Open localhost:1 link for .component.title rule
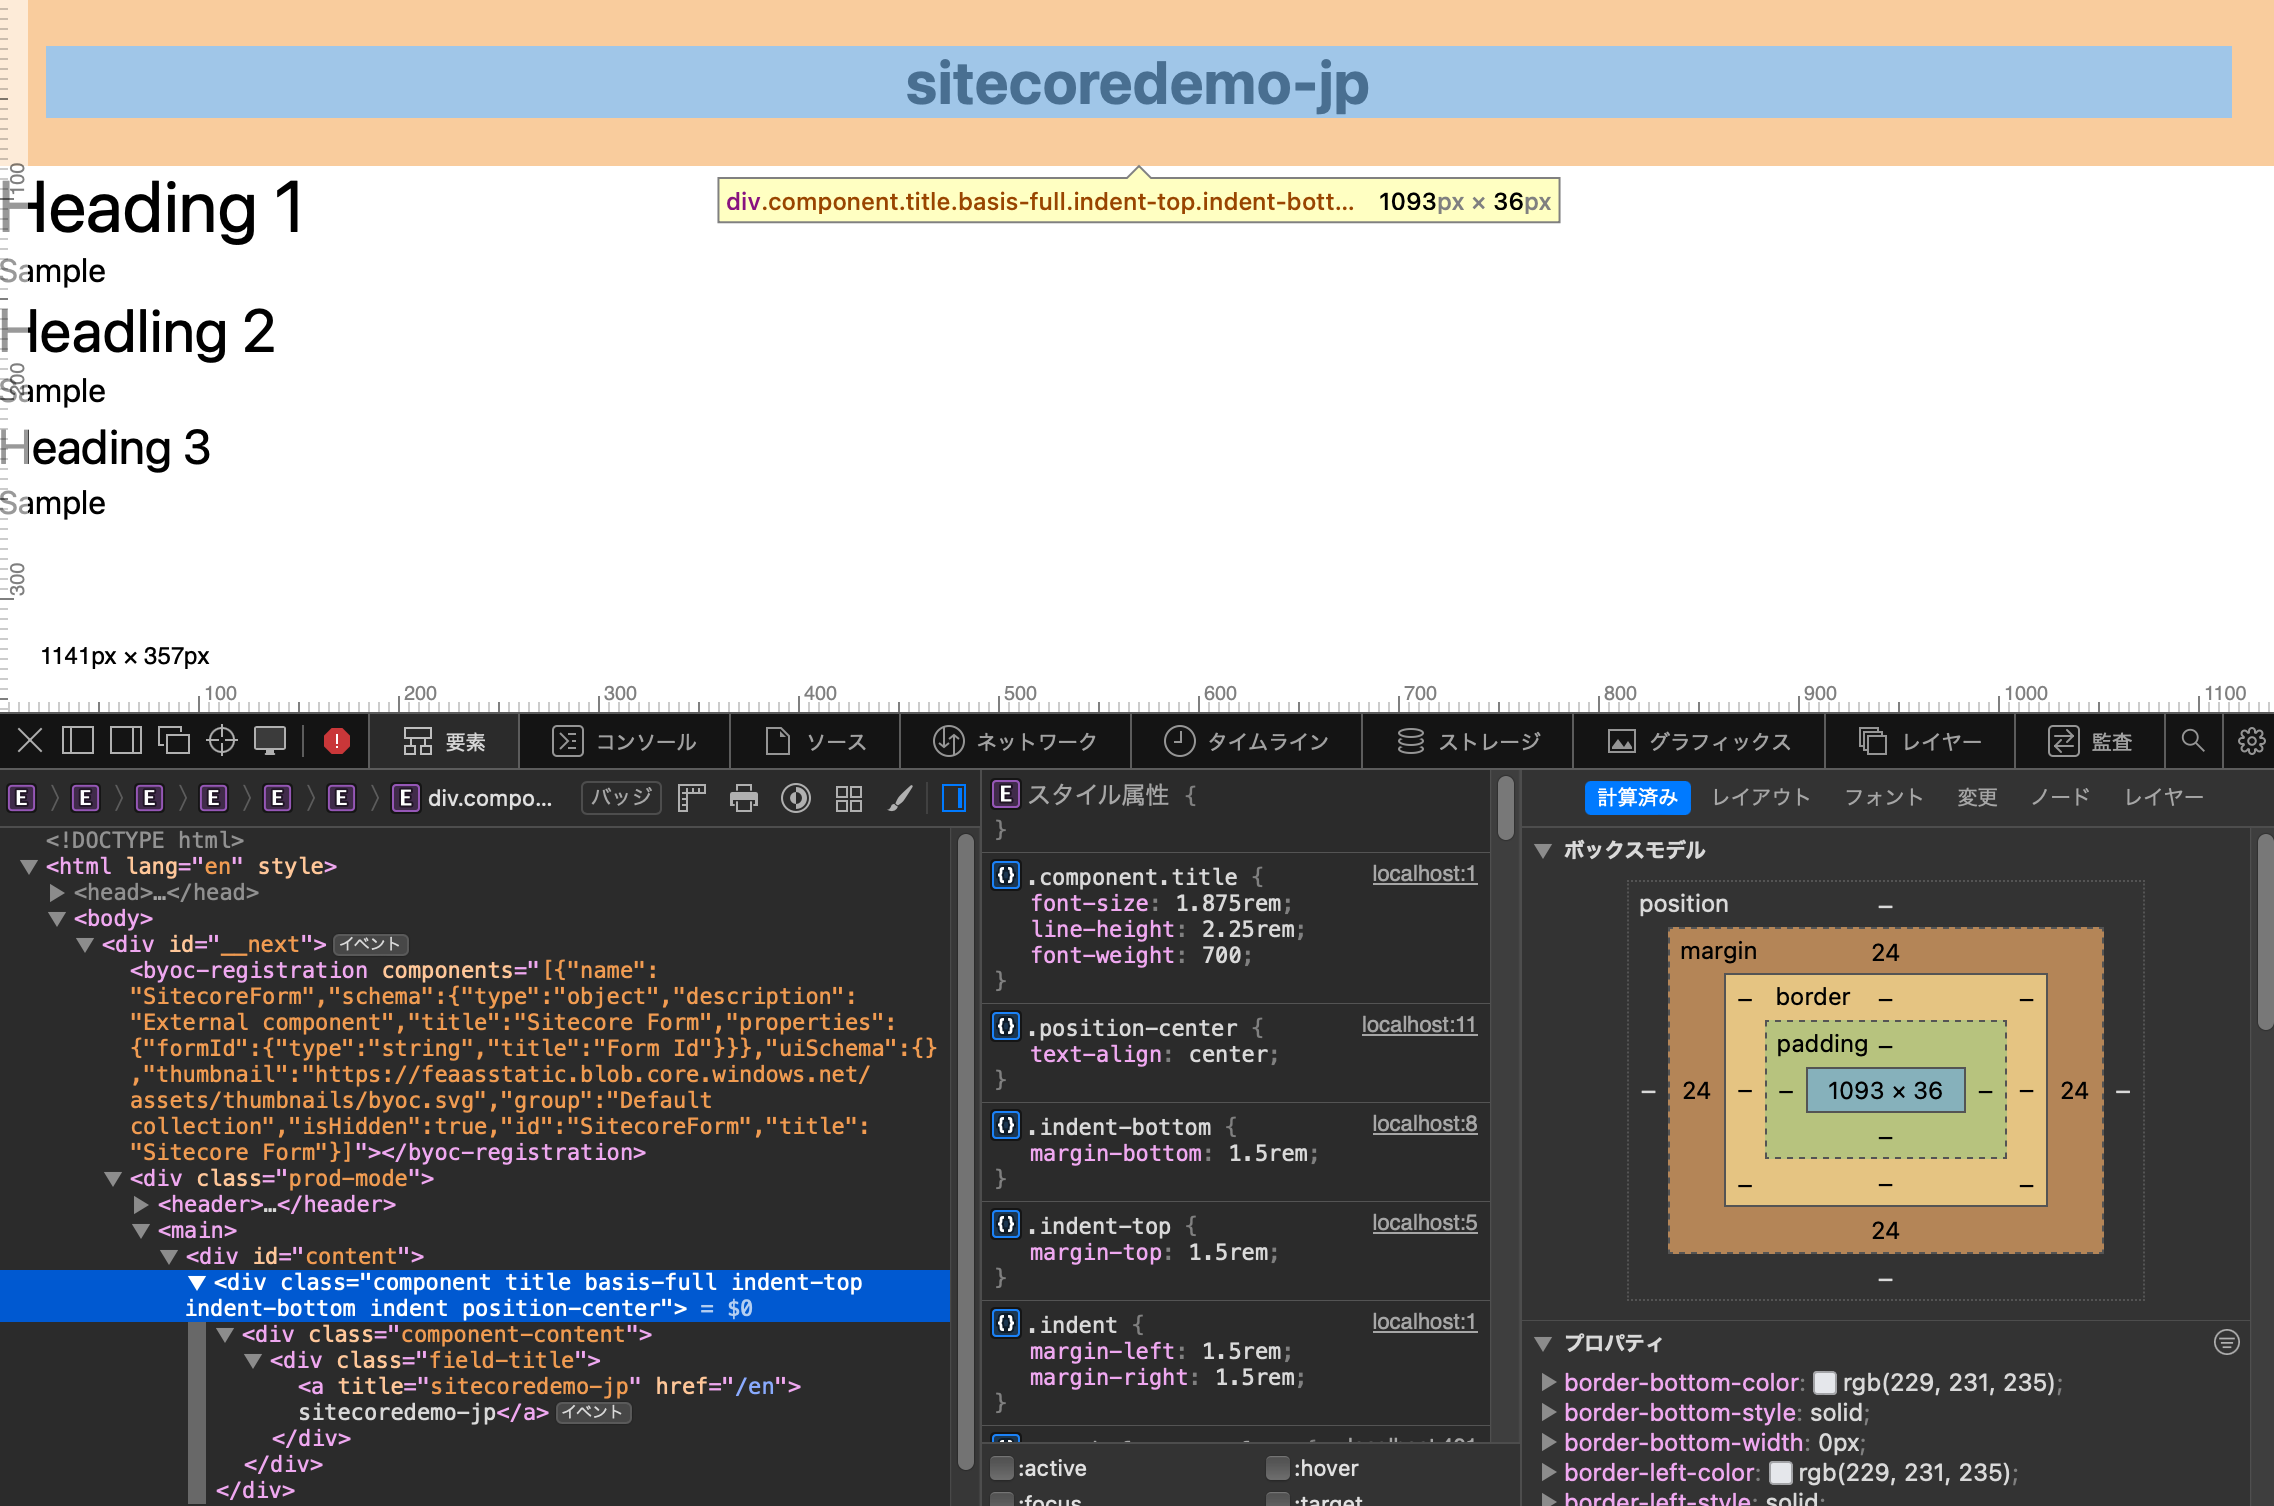Viewport: 2274px width, 1506px height. point(1424,873)
